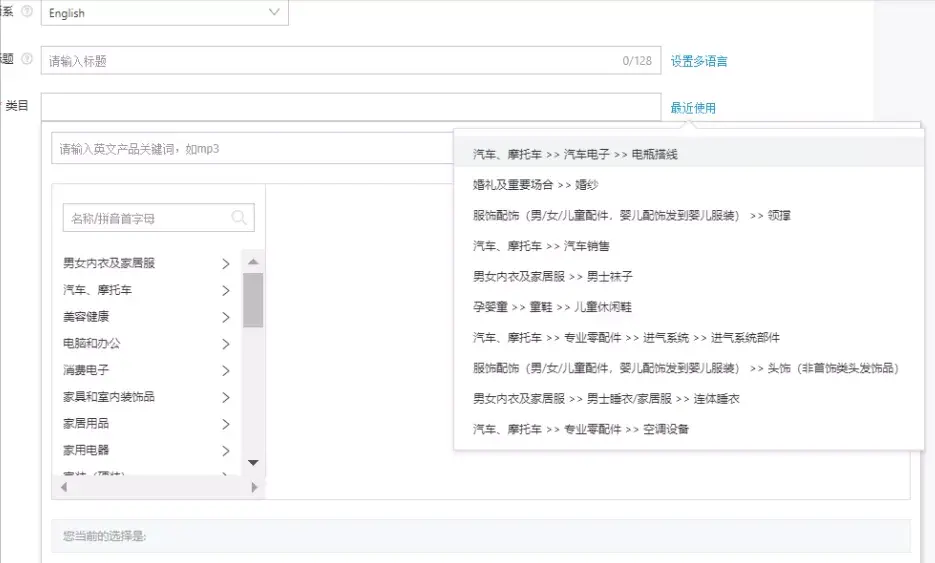The height and width of the screenshot is (563, 935).
Task: Select the 电脑和办公 category text
Action: point(92,344)
